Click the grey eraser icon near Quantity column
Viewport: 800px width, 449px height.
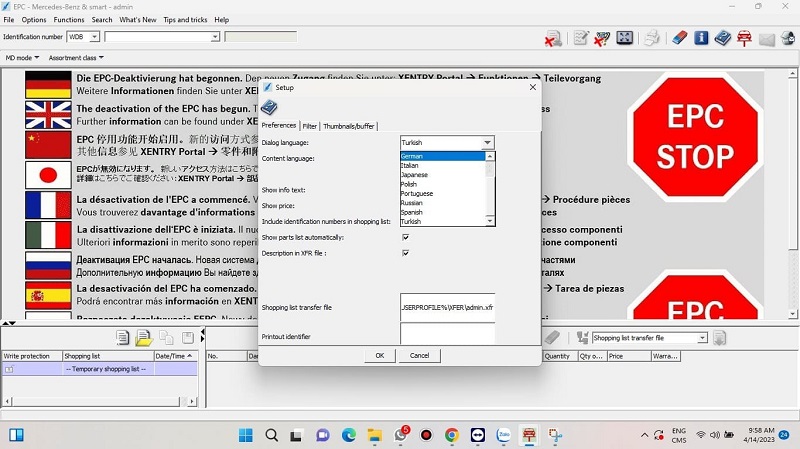tap(552, 337)
